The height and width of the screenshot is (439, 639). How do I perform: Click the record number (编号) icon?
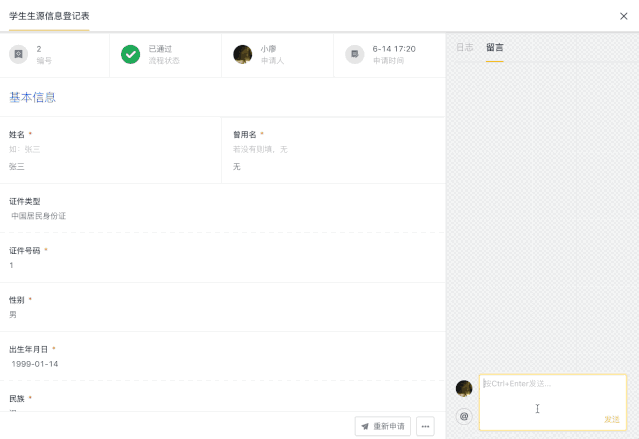(18, 54)
